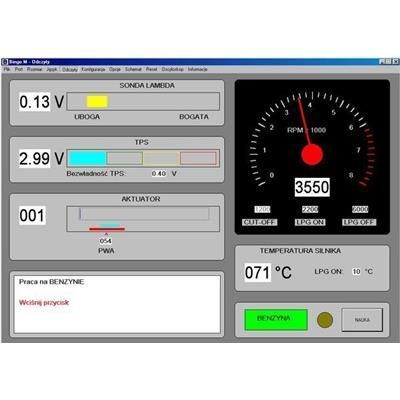The width and height of the screenshot is (400, 400).
Task: Click the LPG ON RPM value field
Action: (310, 209)
